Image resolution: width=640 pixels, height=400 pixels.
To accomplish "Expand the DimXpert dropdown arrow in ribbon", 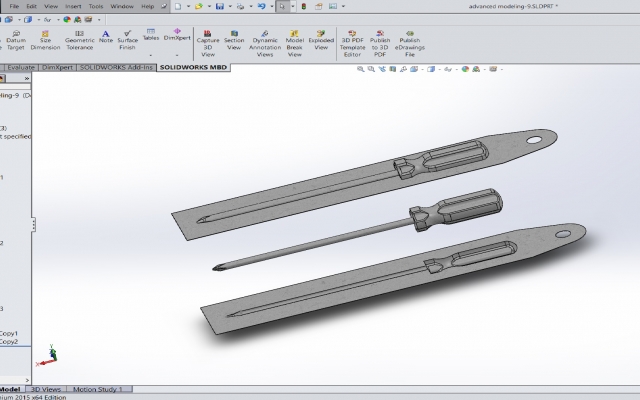I will tap(177, 55).
